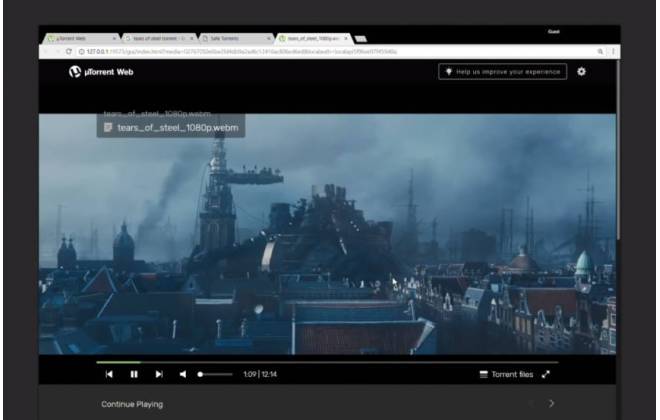
Task: Open the browser three-dot menu
Action: point(613,51)
